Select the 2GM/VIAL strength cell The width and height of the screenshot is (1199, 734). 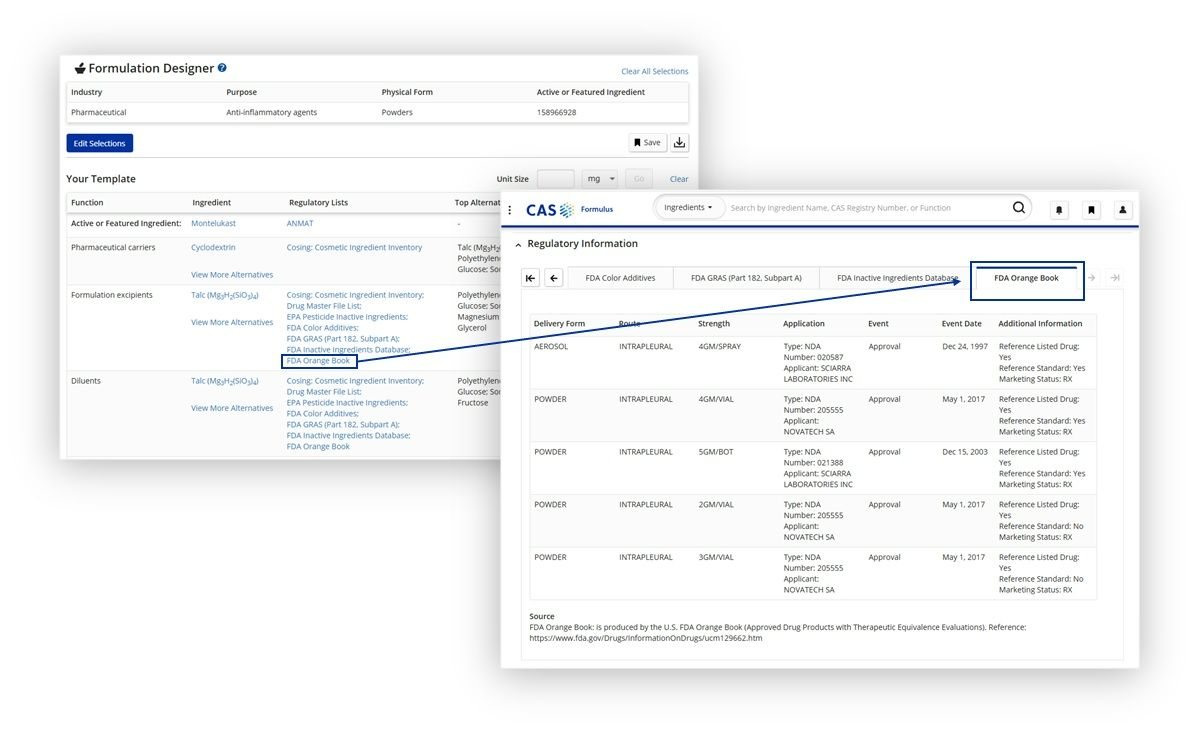pos(716,505)
